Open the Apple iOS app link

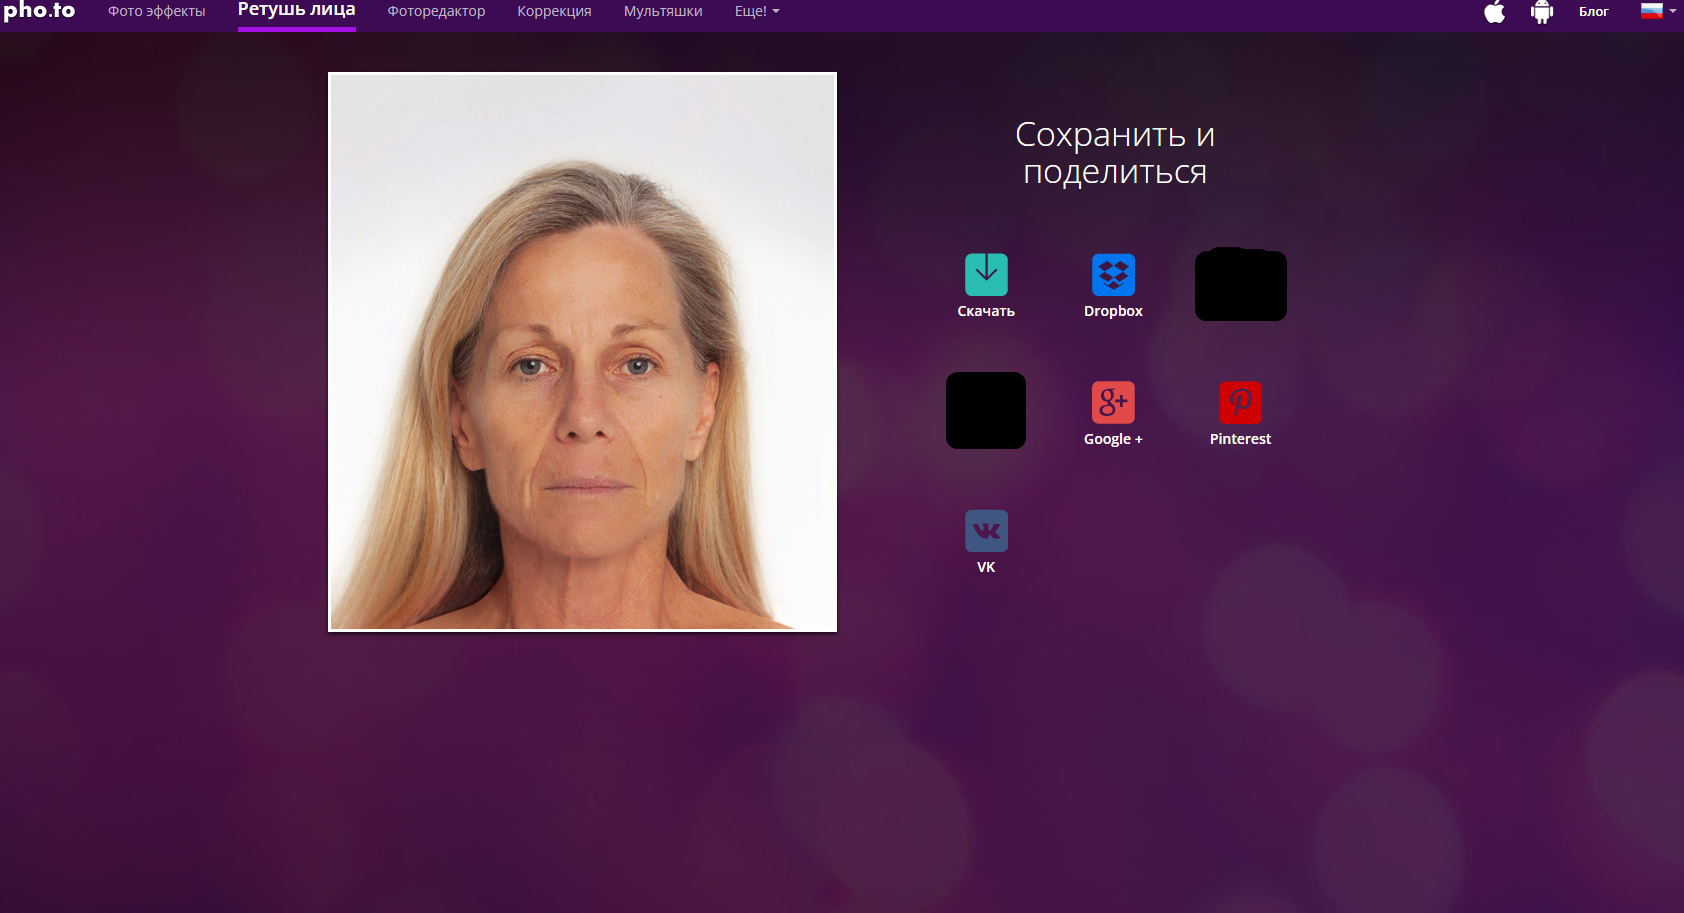(x=1494, y=12)
